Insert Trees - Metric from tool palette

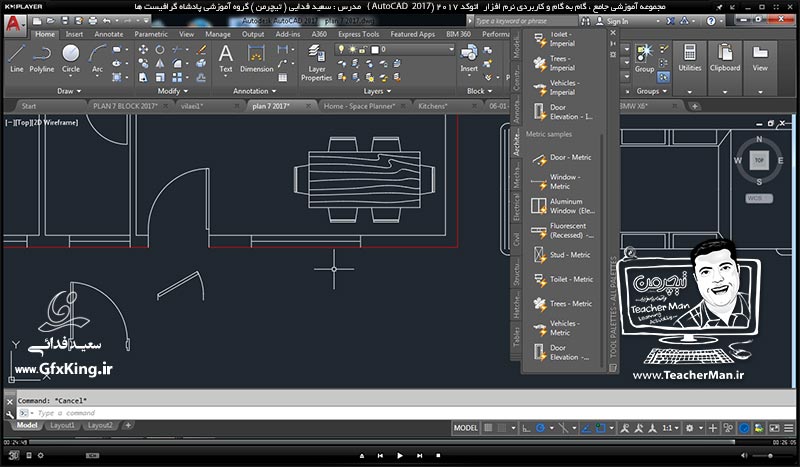point(561,304)
